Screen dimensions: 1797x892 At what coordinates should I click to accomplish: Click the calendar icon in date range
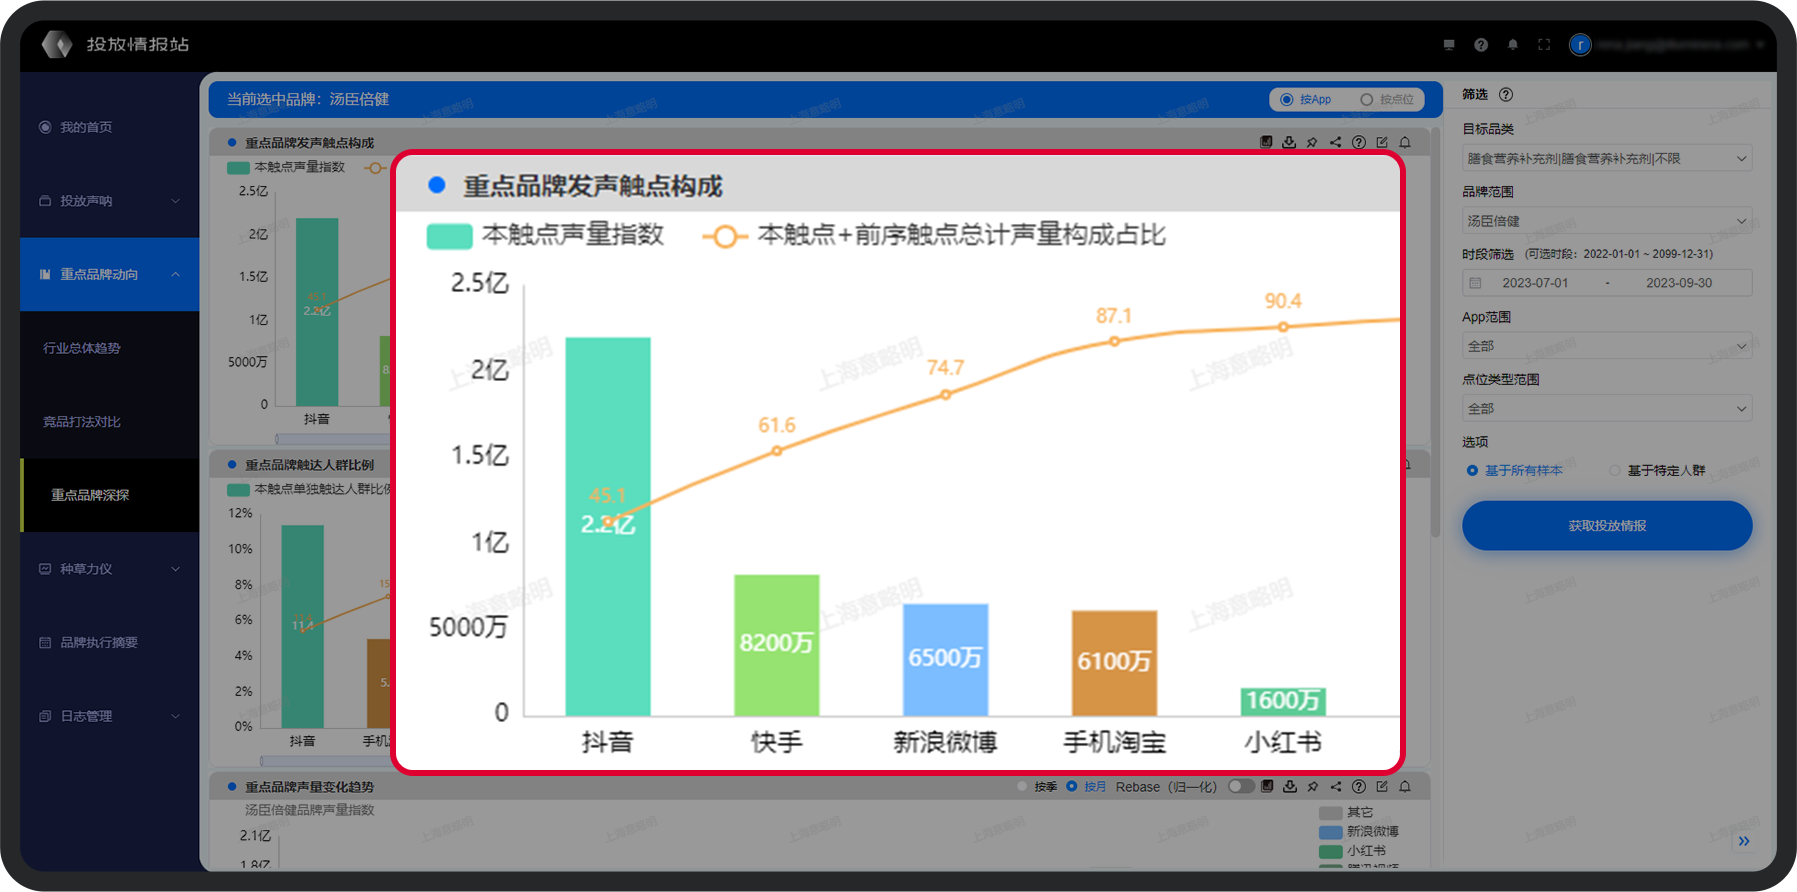(x=1475, y=283)
